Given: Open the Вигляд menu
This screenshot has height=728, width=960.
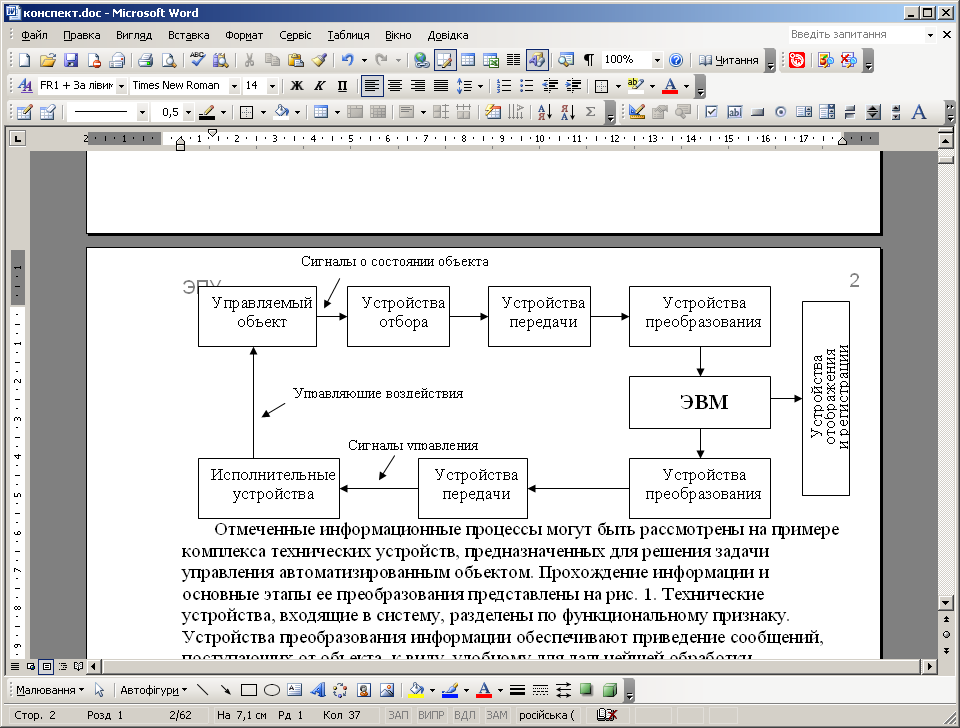Looking at the screenshot, I should click(x=134, y=36).
